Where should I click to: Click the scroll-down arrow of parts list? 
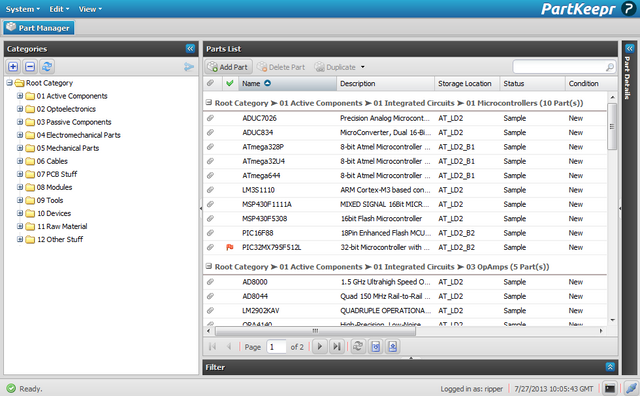[612, 320]
